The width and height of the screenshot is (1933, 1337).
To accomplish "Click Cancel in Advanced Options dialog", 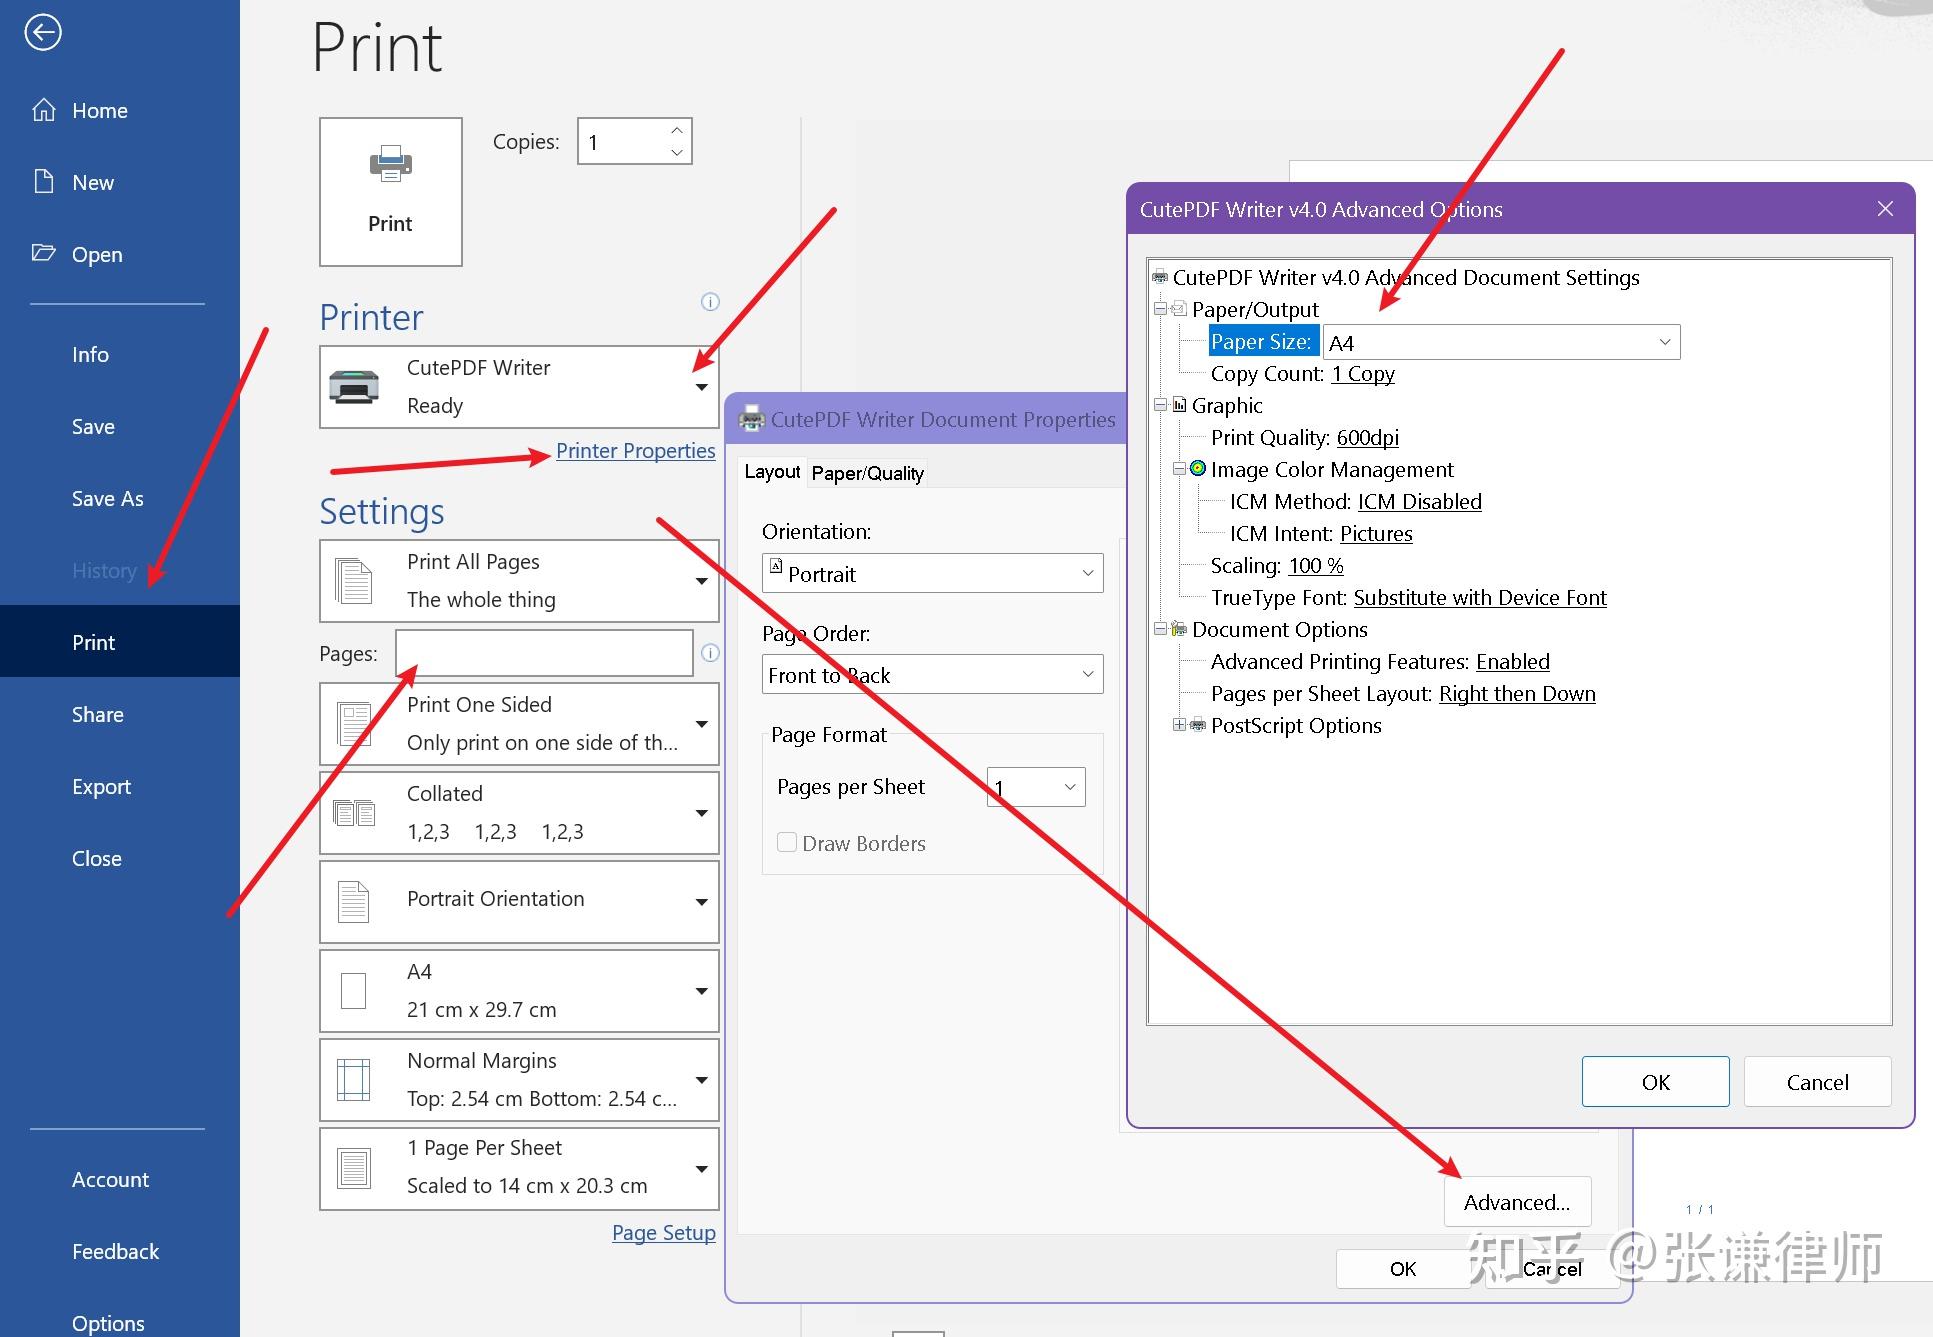I will tap(1817, 1082).
